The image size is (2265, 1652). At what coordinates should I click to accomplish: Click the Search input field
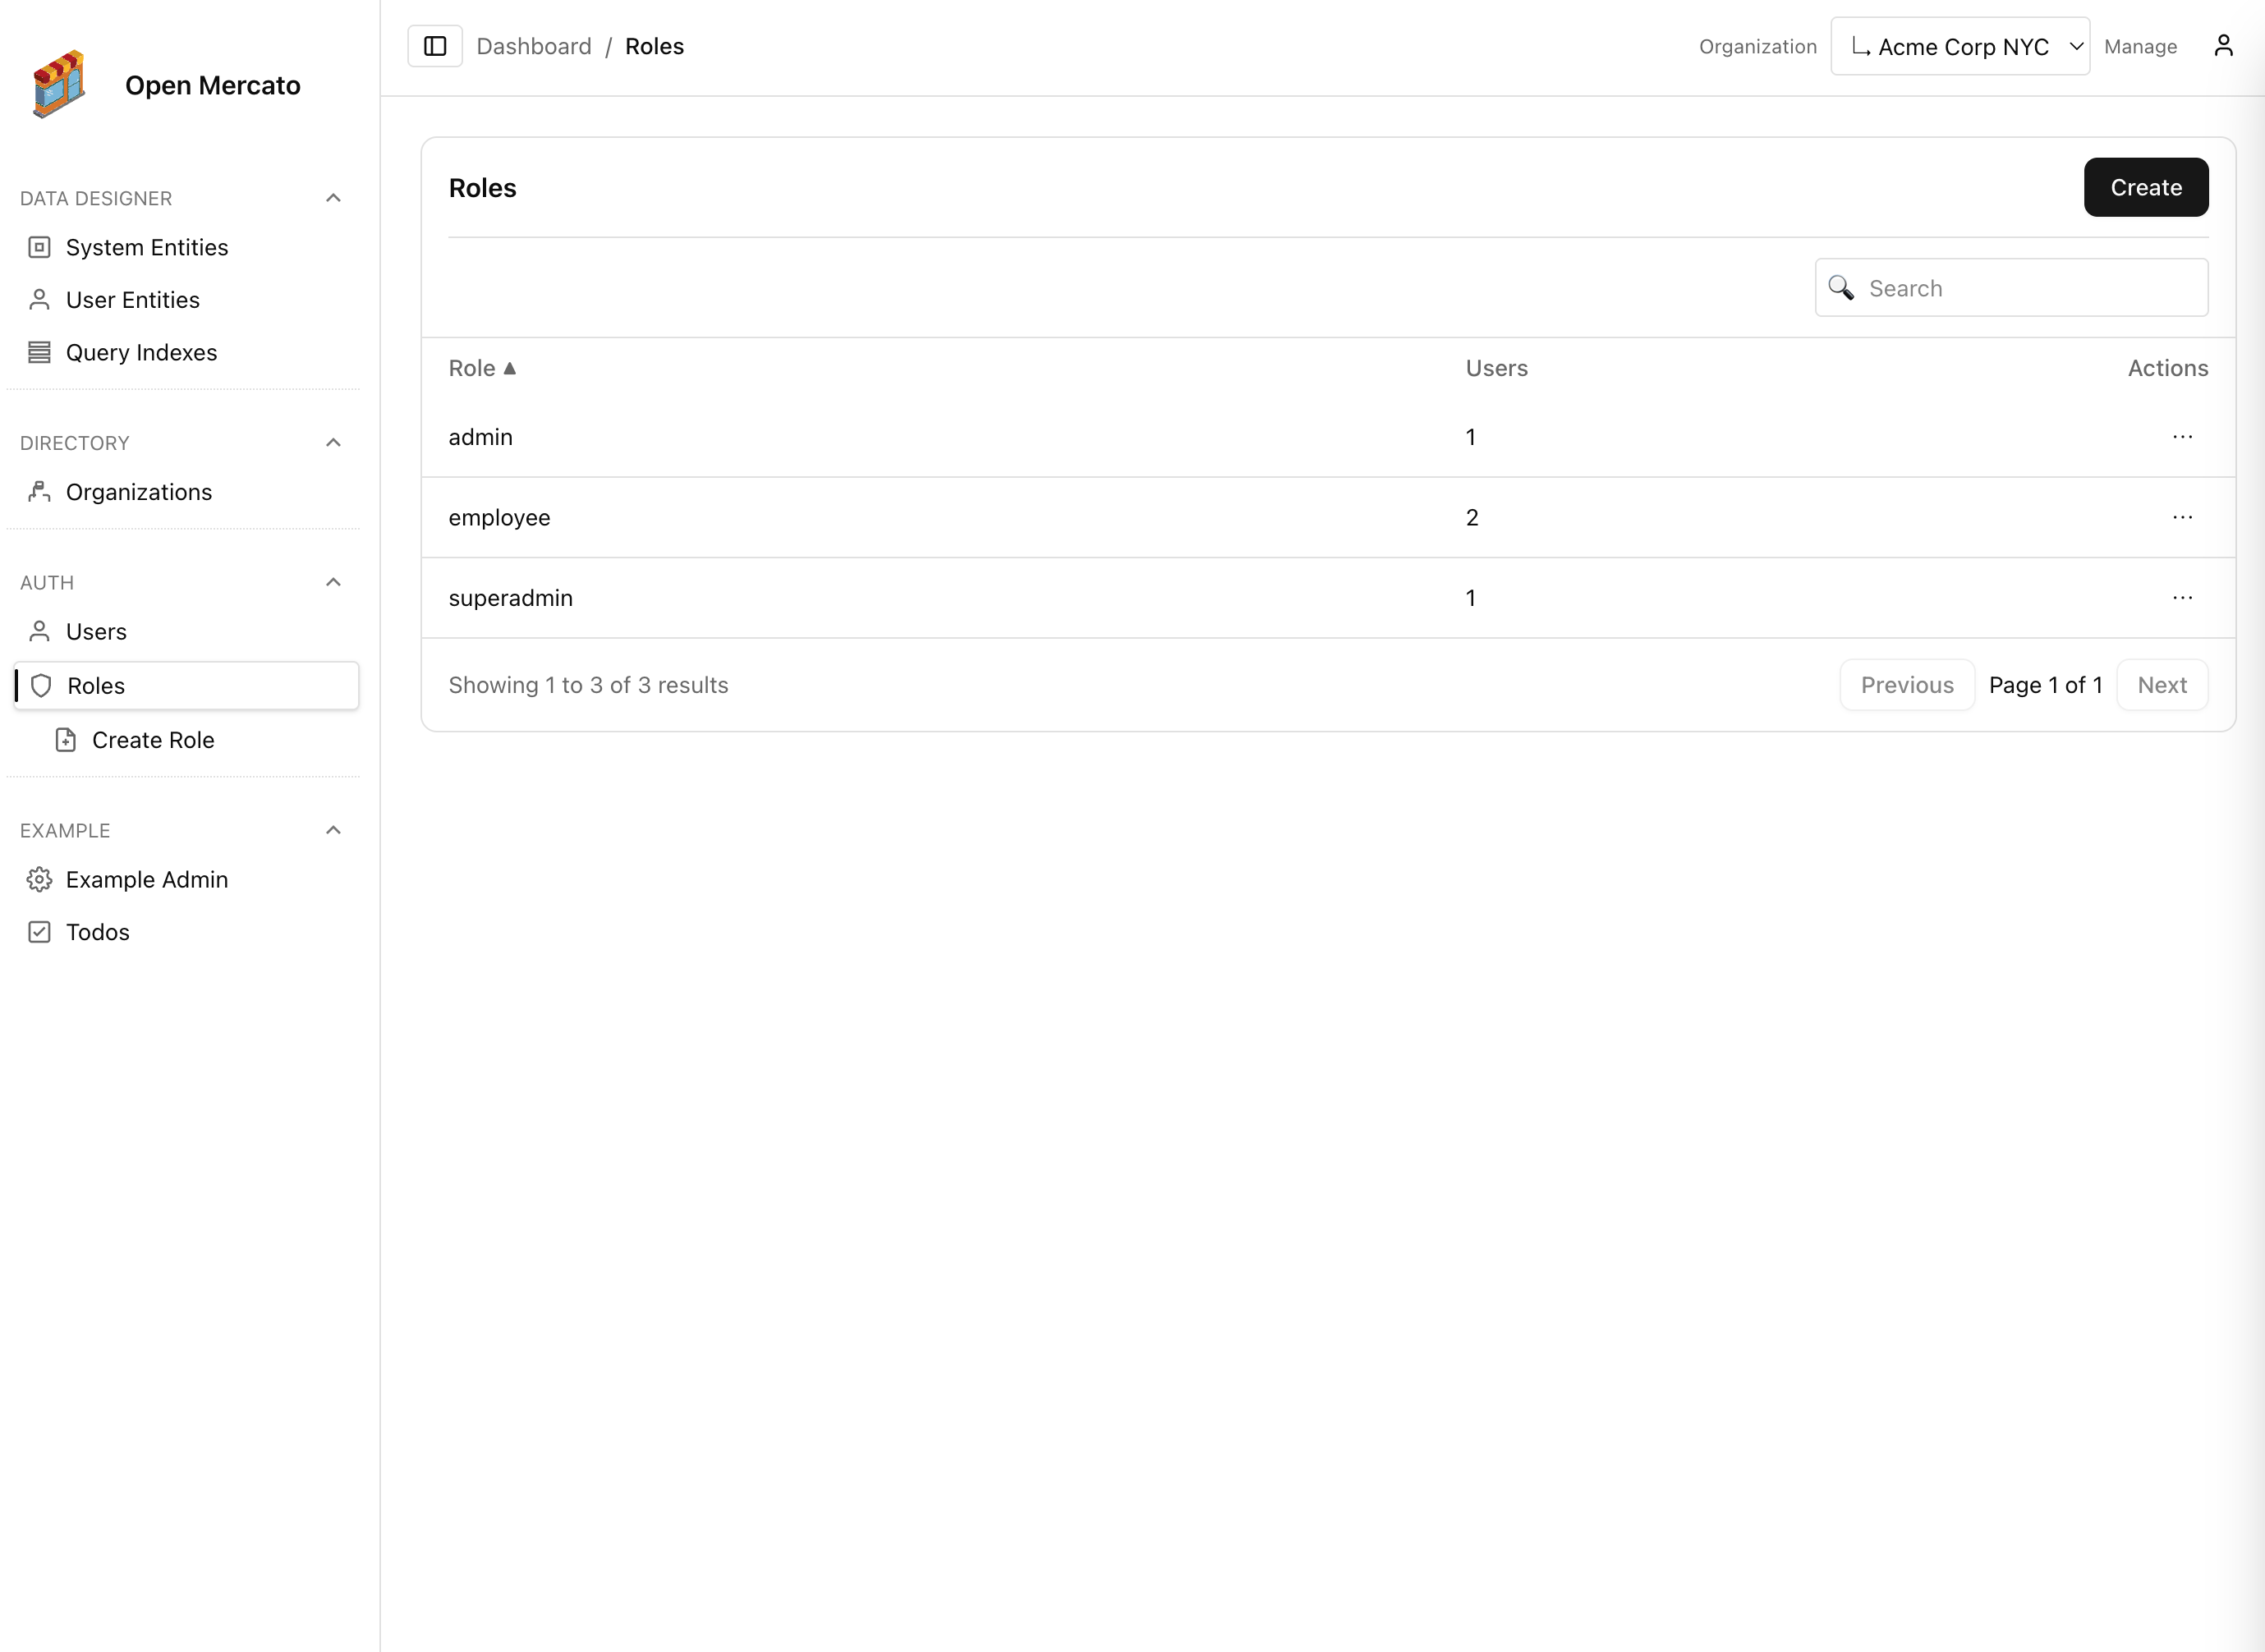2010,287
